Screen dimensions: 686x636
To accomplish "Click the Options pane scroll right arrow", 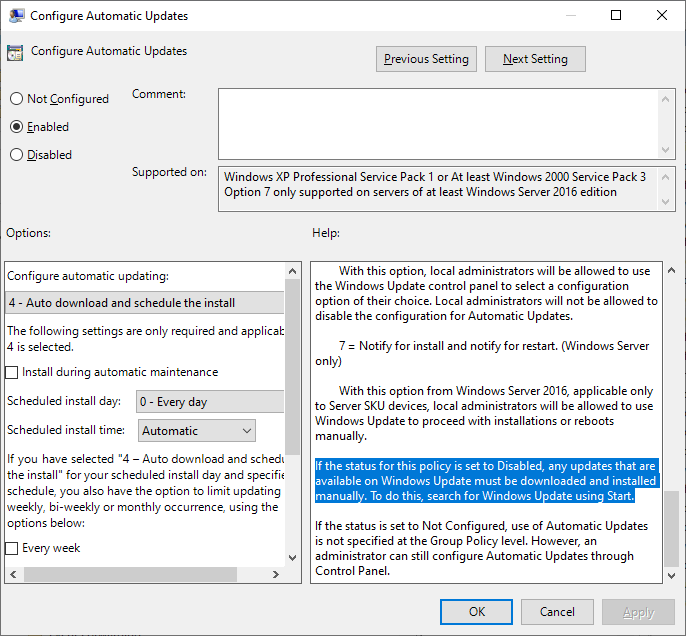I will pos(276,574).
